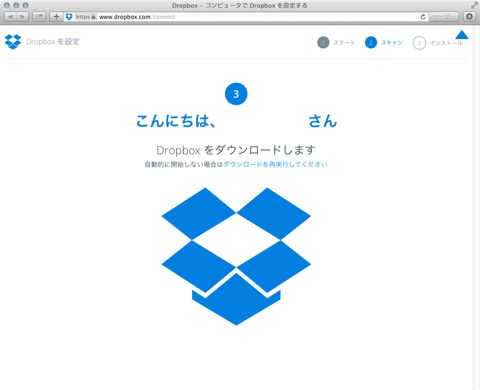Open the Share button in toolbar
480x390 pixels.
[39, 16]
